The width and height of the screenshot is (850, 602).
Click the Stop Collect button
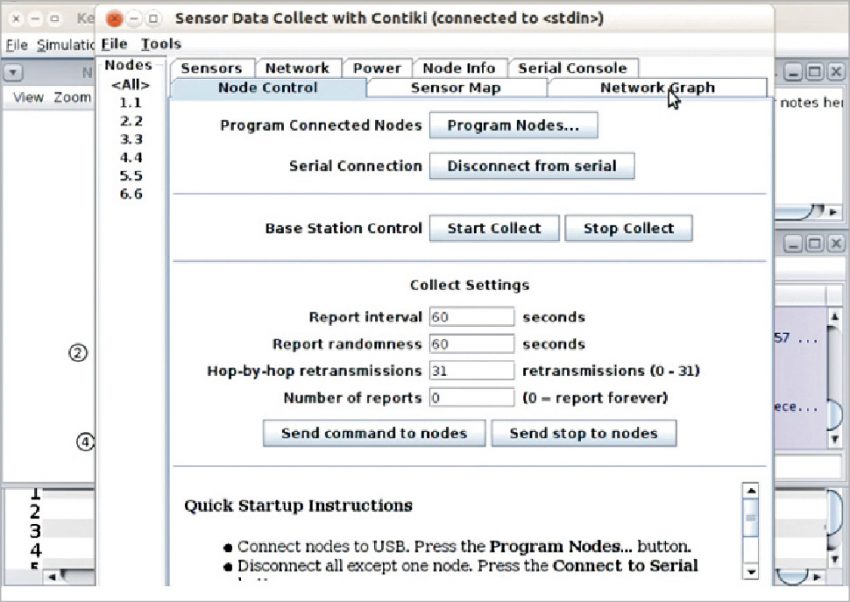point(628,228)
